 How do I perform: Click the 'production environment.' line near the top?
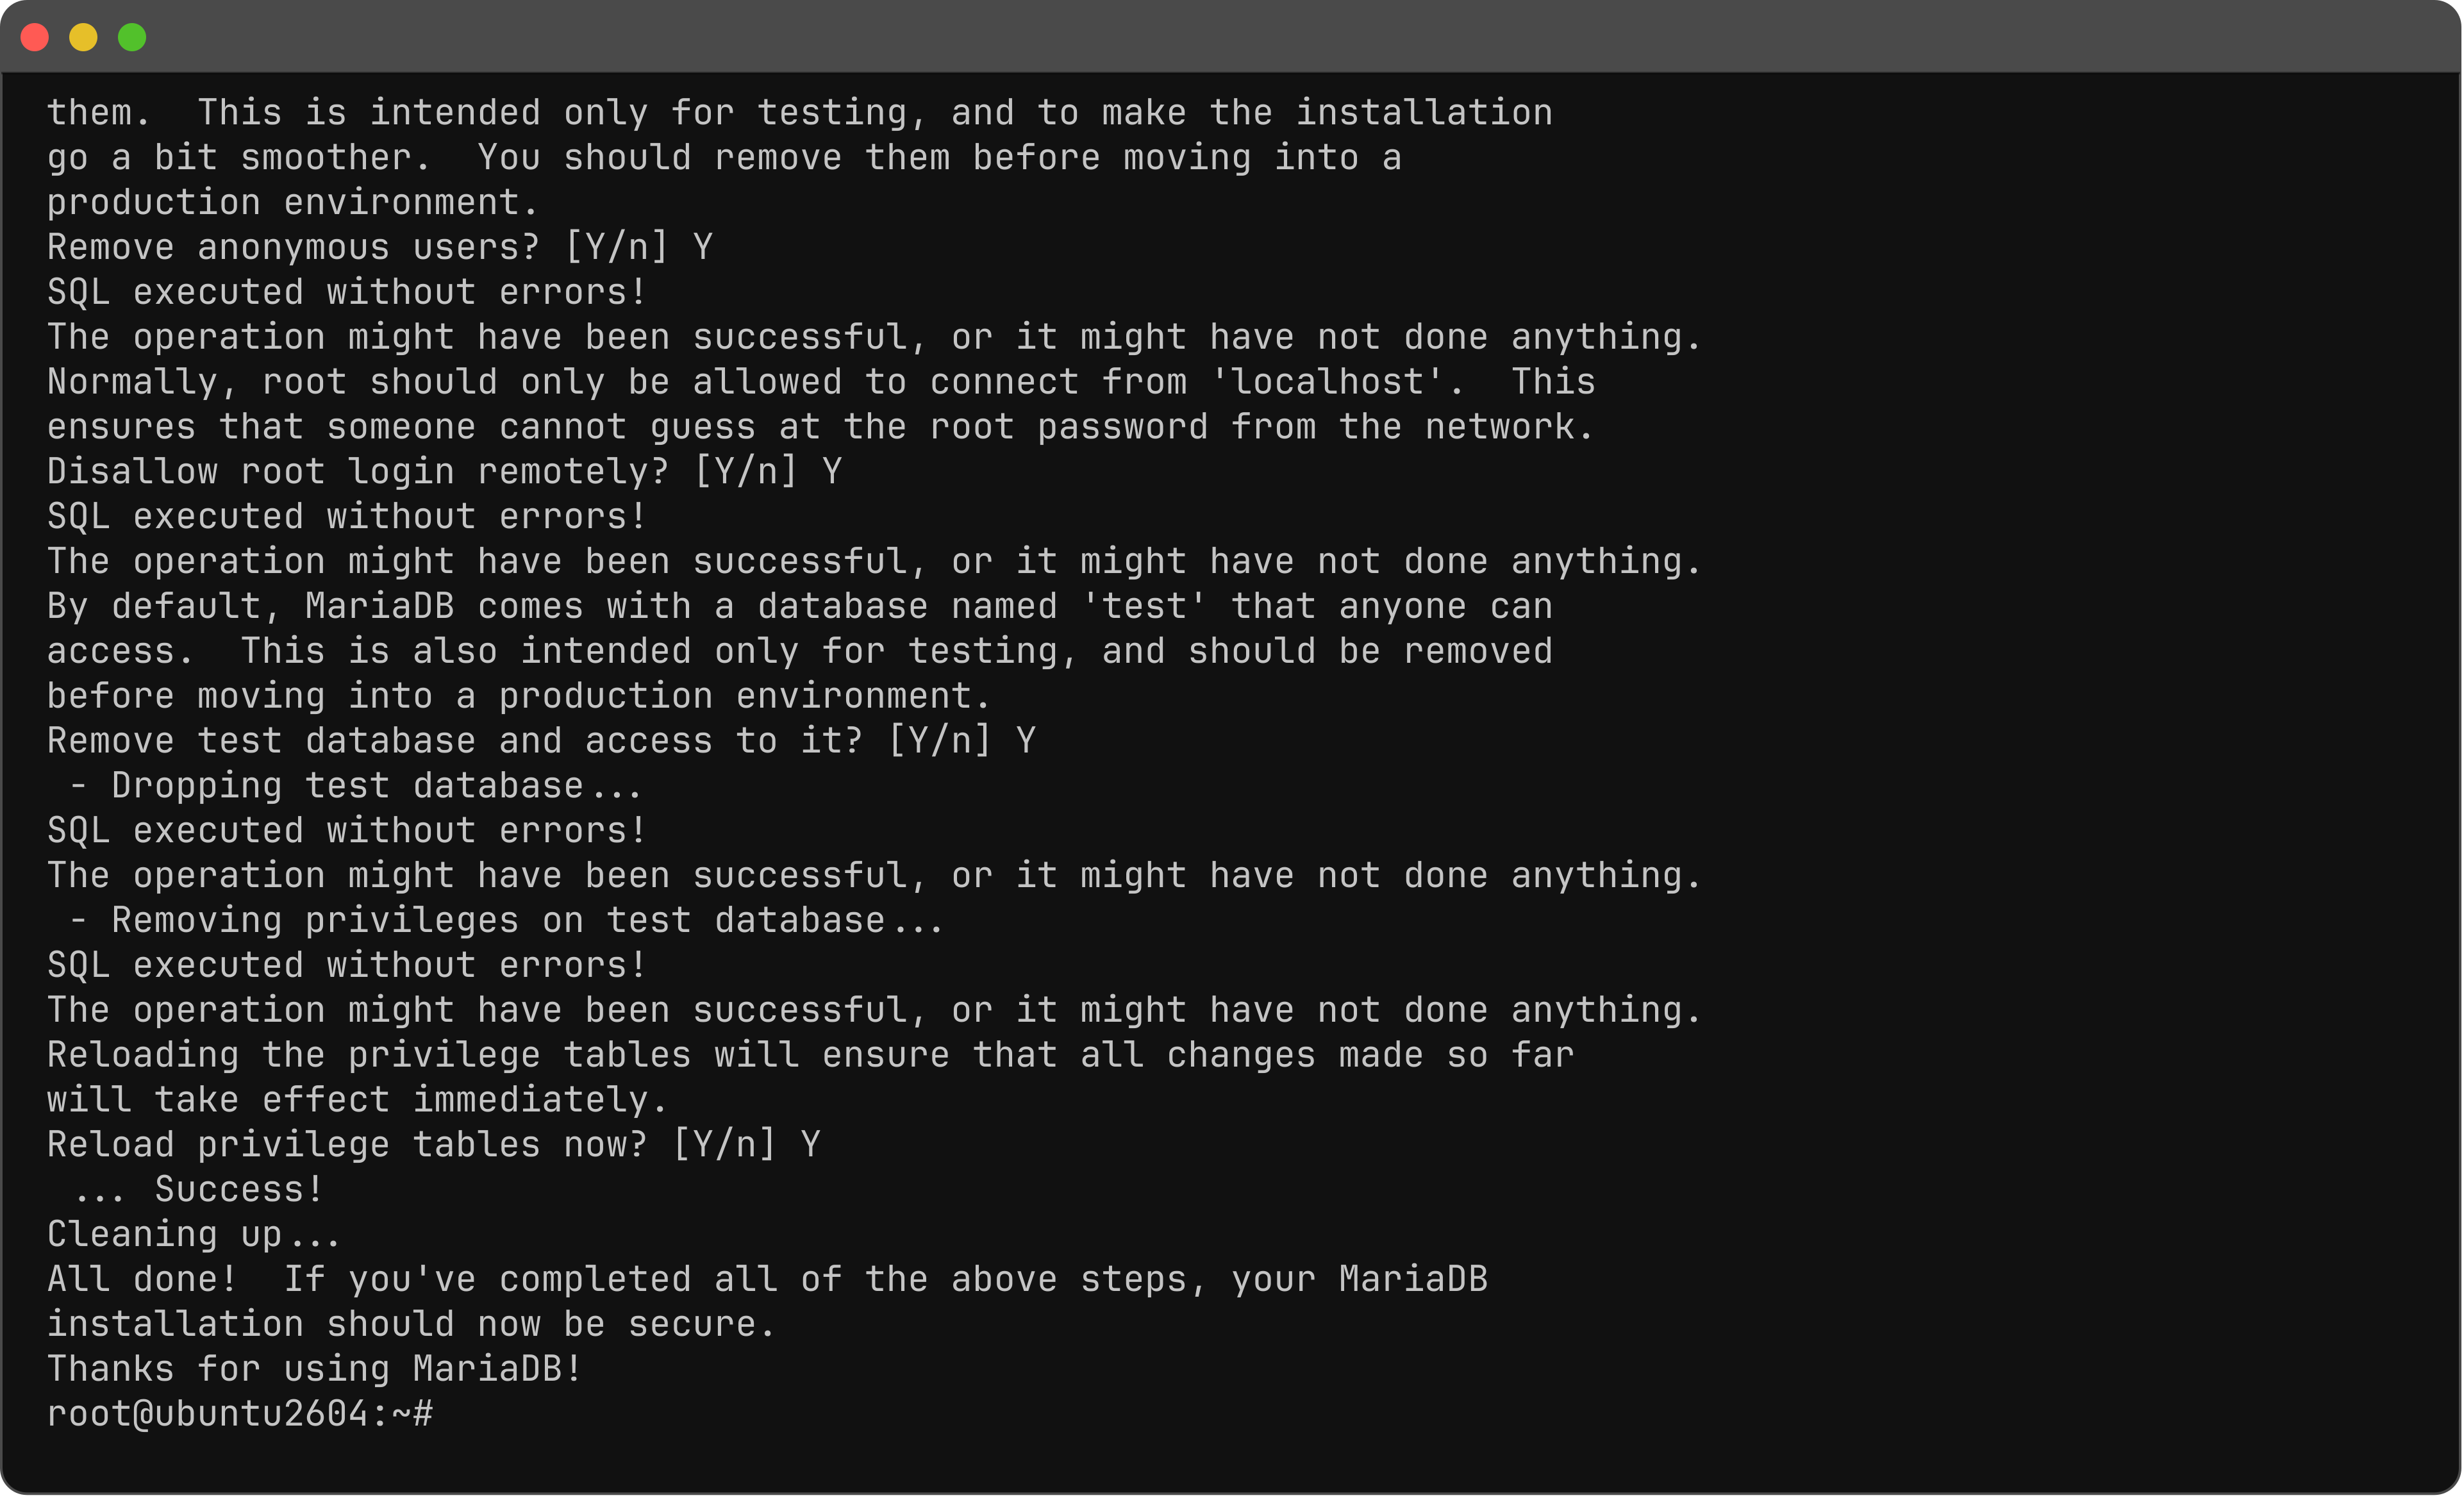click(293, 203)
